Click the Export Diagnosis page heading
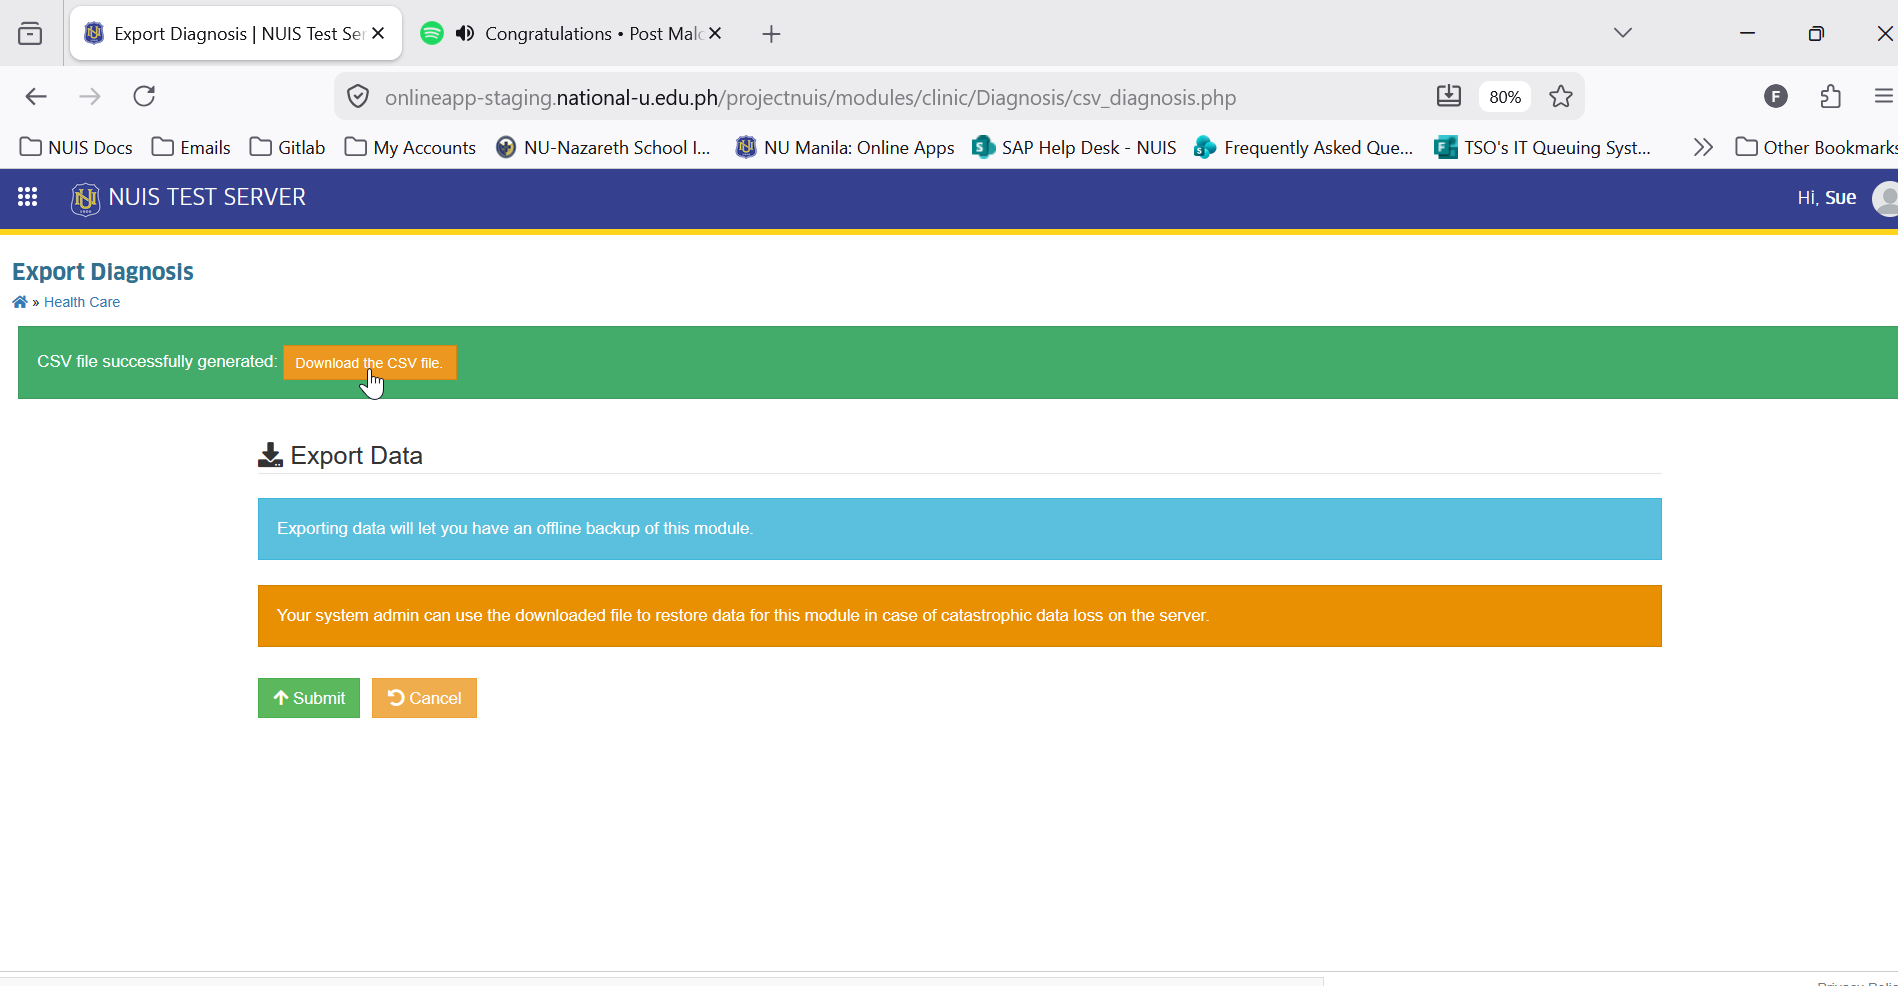The image size is (1898, 986). click(103, 272)
